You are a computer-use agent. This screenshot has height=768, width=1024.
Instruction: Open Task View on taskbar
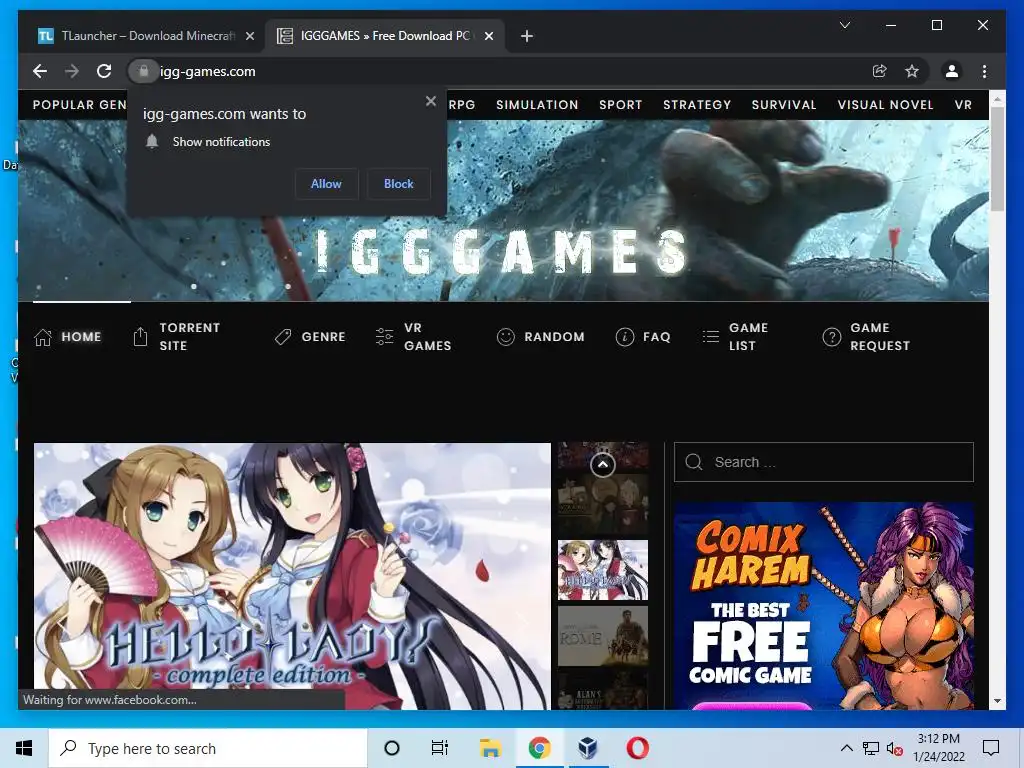[440, 748]
